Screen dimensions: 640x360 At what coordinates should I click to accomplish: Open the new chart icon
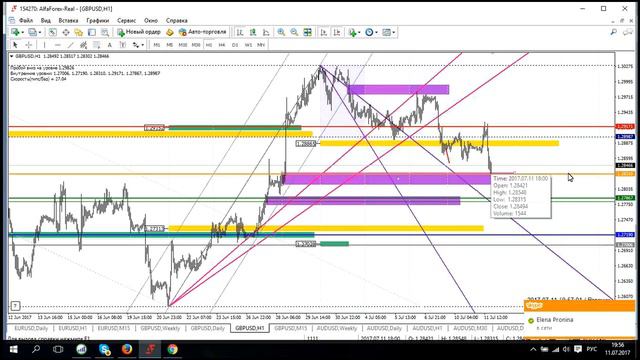coord(15,32)
